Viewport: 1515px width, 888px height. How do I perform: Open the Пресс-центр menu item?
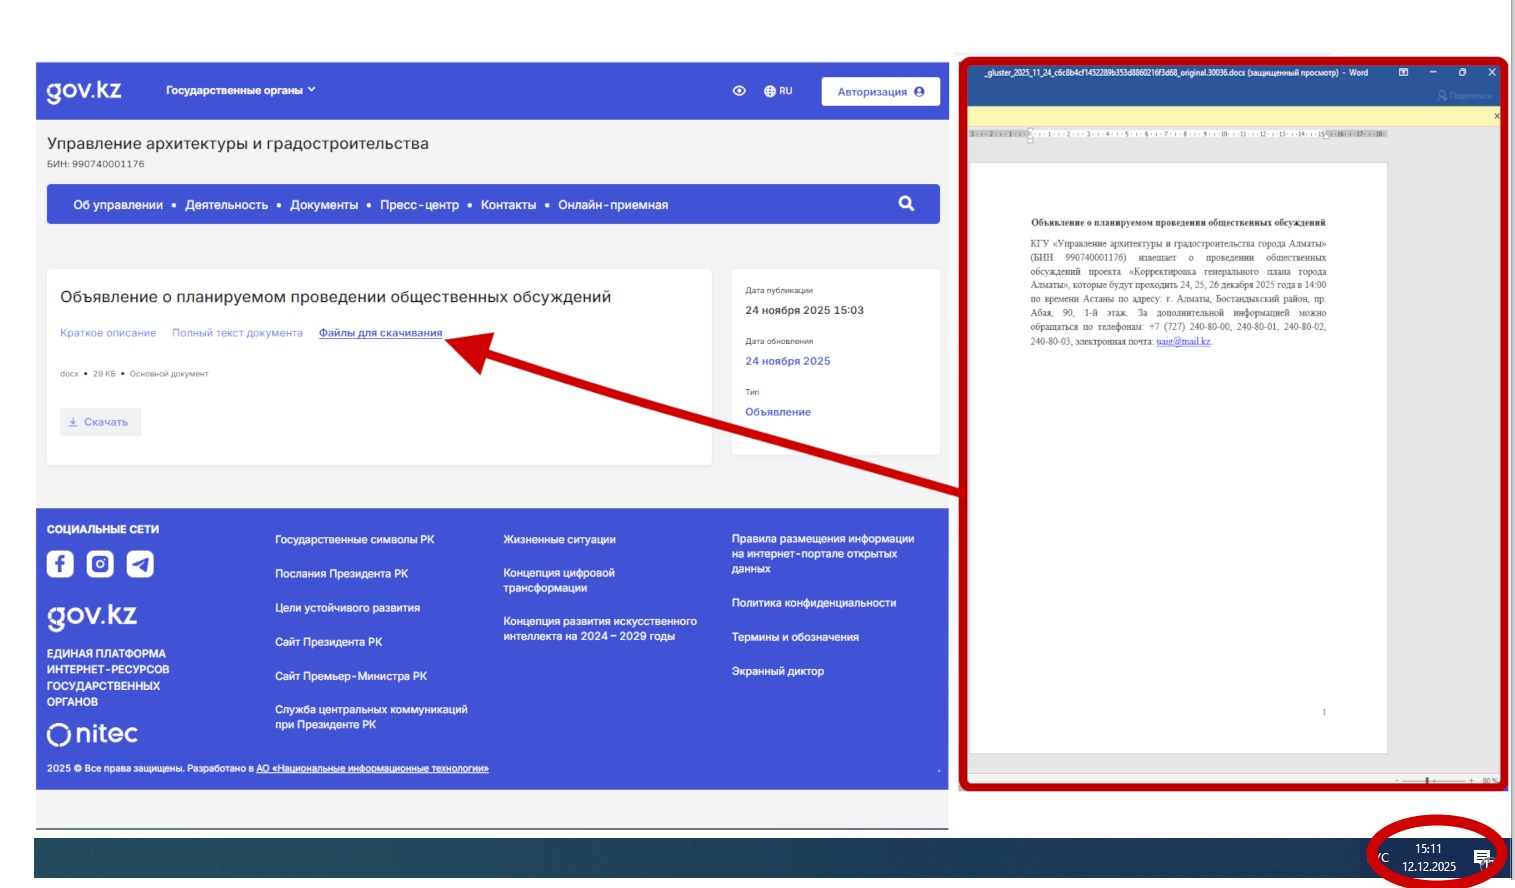(419, 205)
